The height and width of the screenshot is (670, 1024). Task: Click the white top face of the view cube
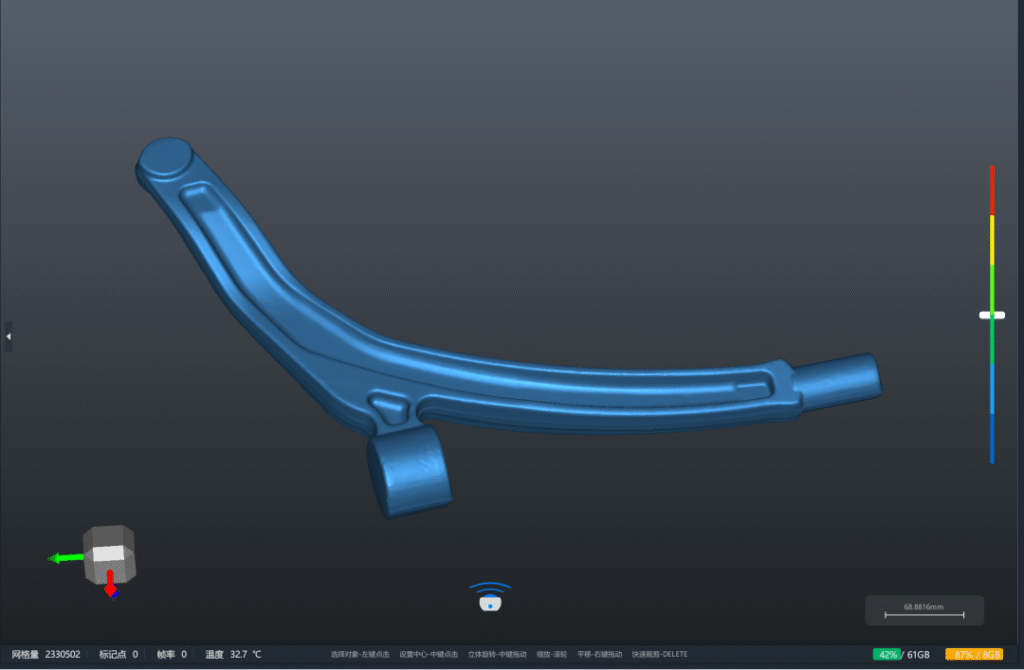click(x=109, y=552)
